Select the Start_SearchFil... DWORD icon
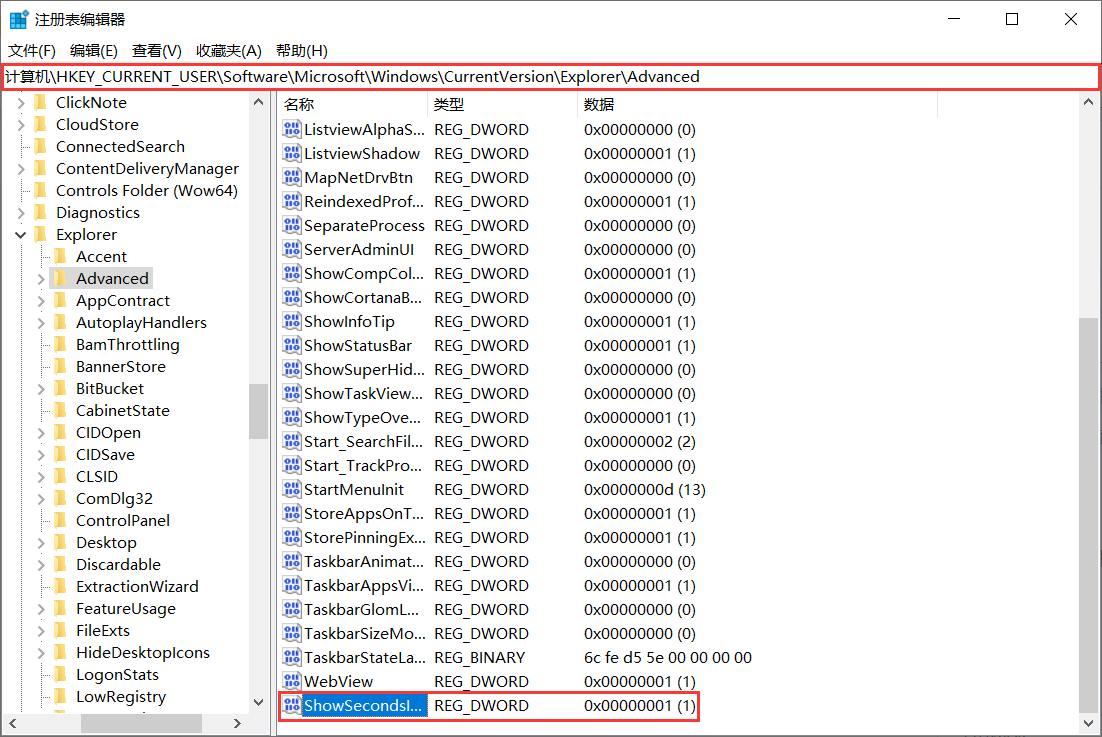 [292, 441]
